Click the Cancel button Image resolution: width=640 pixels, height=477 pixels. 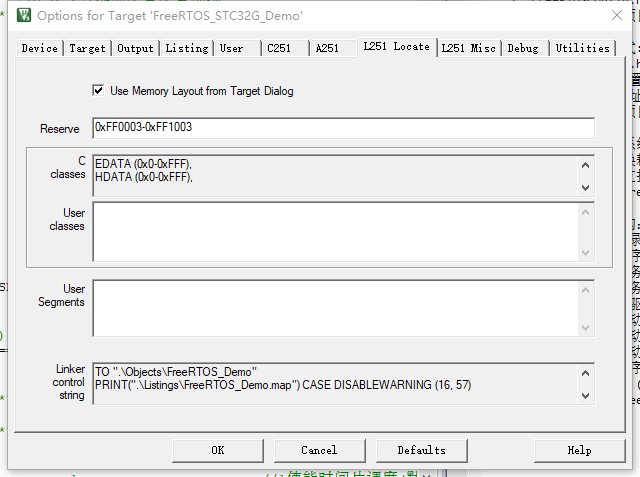(x=319, y=450)
